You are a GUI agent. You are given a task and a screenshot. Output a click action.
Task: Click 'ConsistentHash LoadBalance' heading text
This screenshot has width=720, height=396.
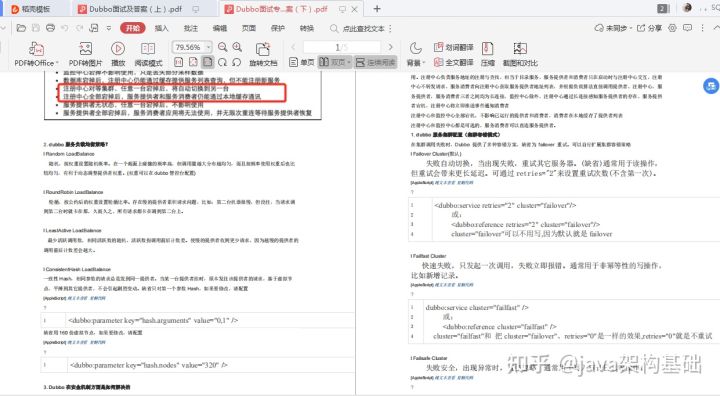pos(77,269)
